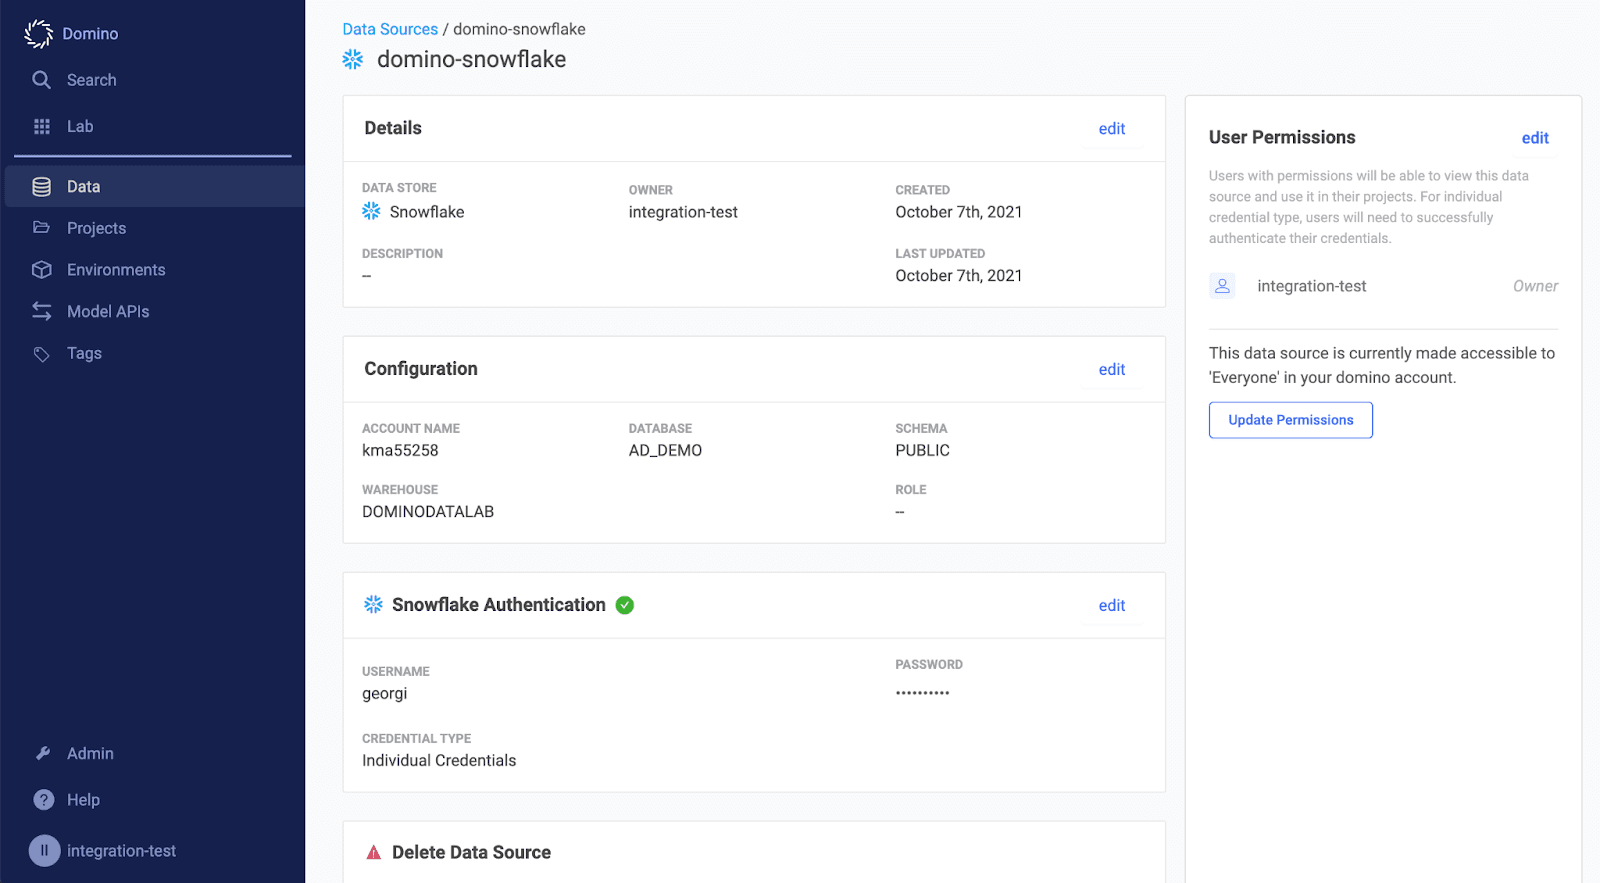Image resolution: width=1600 pixels, height=883 pixels.
Task: Click the Admin wrench icon
Action: pyautogui.click(x=43, y=754)
